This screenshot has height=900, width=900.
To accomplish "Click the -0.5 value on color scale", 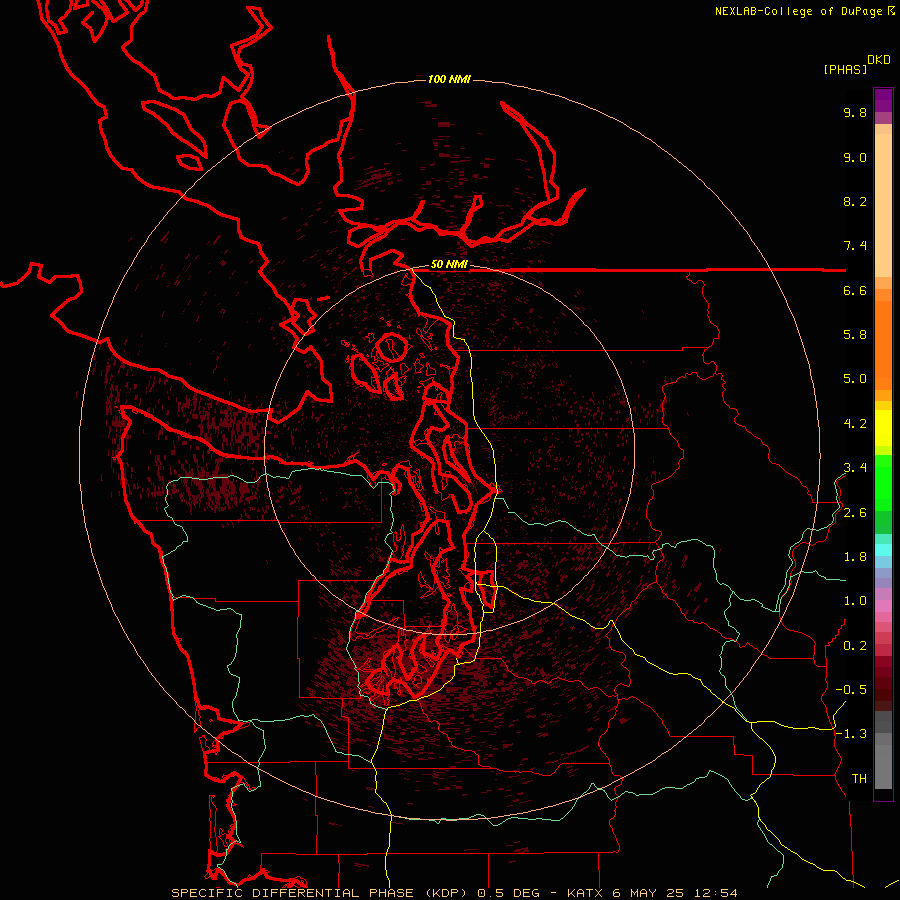I will click(851, 690).
